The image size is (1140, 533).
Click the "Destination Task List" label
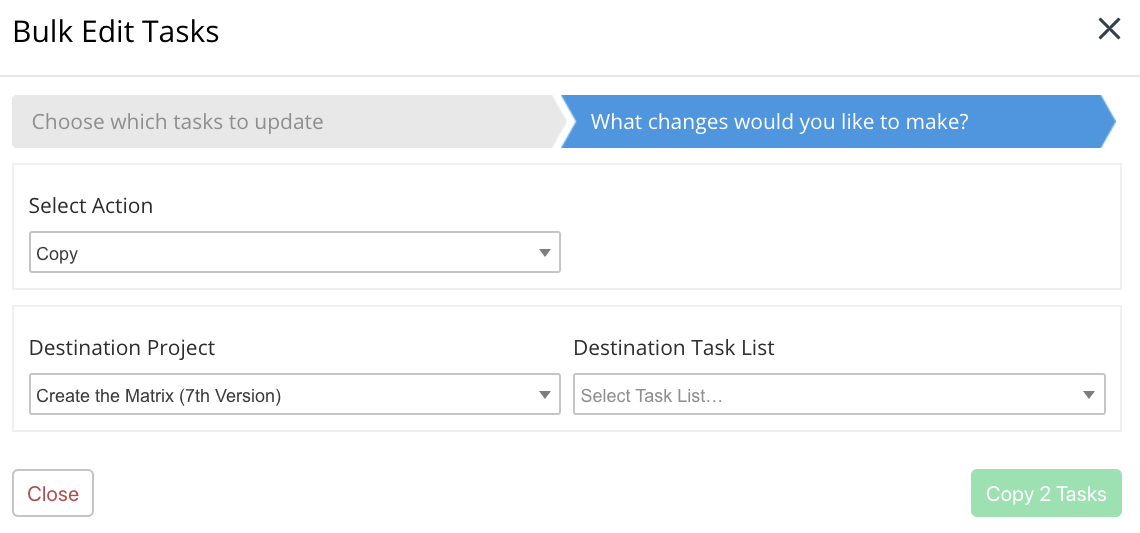pos(673,348)
